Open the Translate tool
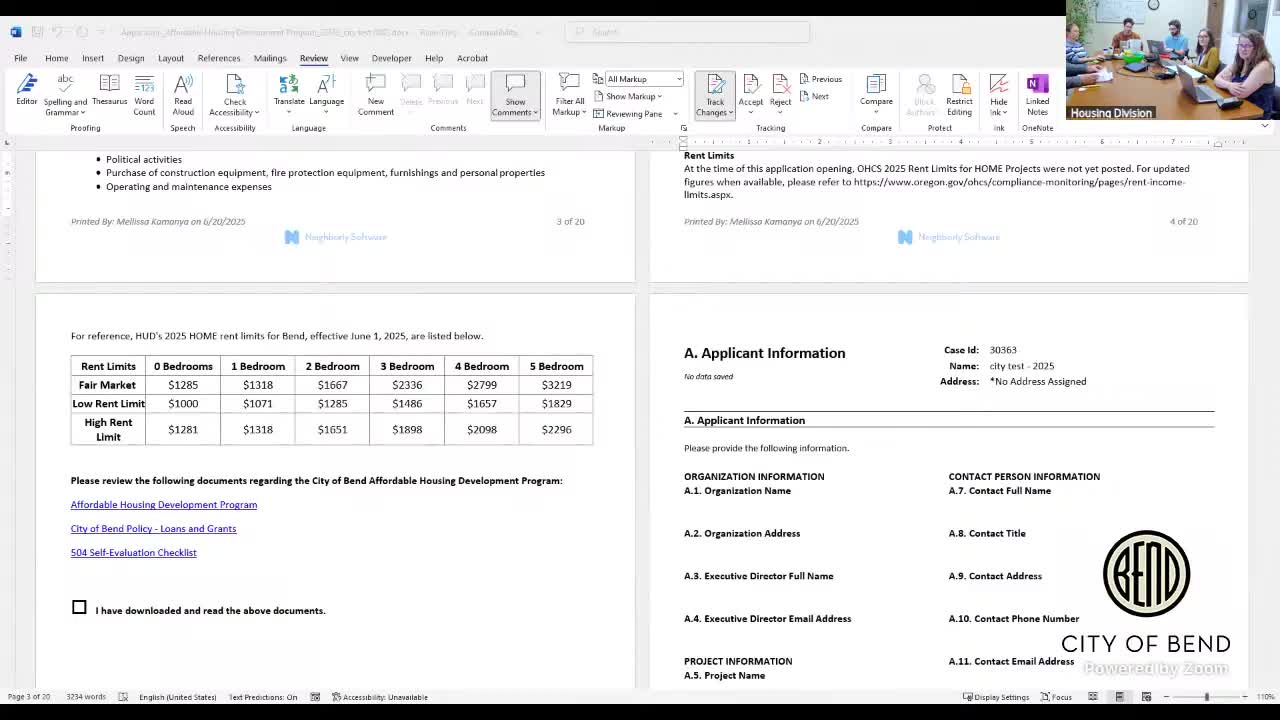 pos(289,90)
